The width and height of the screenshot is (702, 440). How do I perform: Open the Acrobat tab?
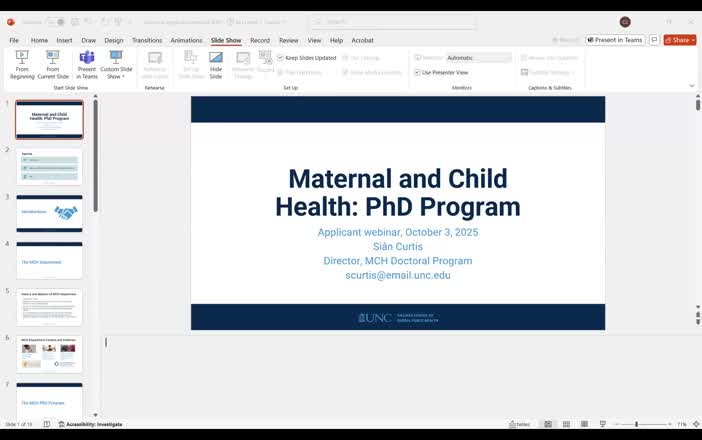point(362,40)
